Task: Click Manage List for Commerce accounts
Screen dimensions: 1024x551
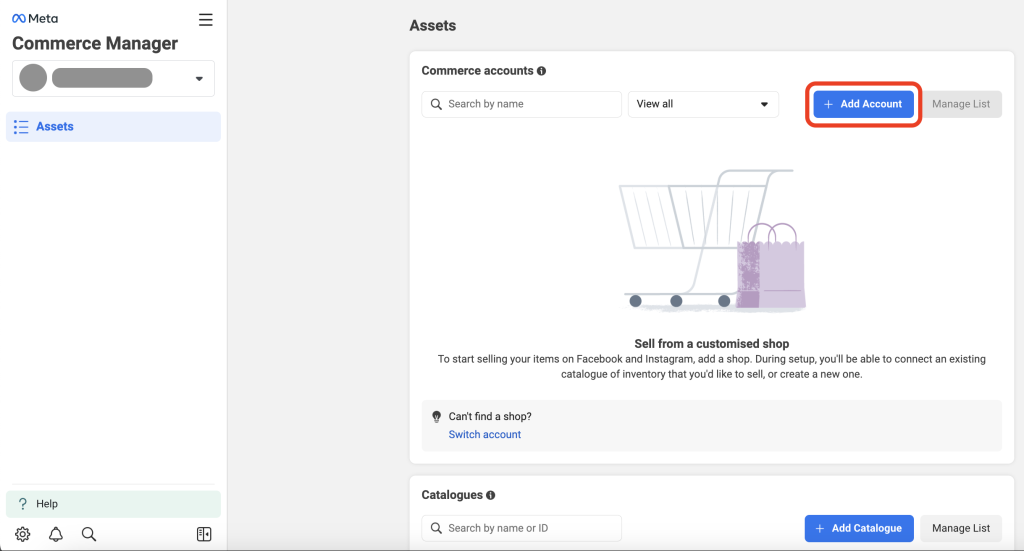Action: (x=961, y=104)
